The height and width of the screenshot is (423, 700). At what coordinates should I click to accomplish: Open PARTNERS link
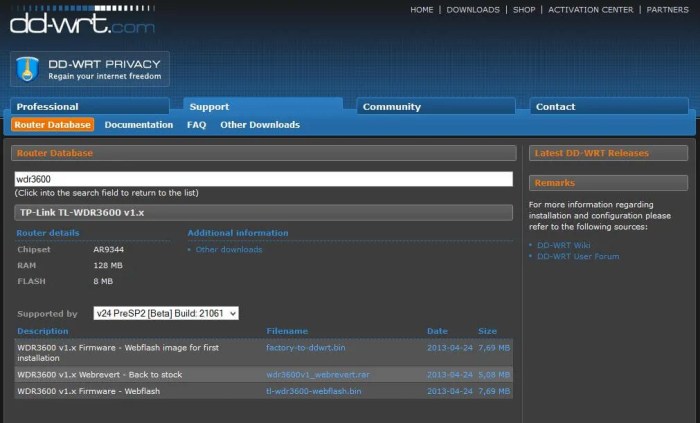(667, 10)
